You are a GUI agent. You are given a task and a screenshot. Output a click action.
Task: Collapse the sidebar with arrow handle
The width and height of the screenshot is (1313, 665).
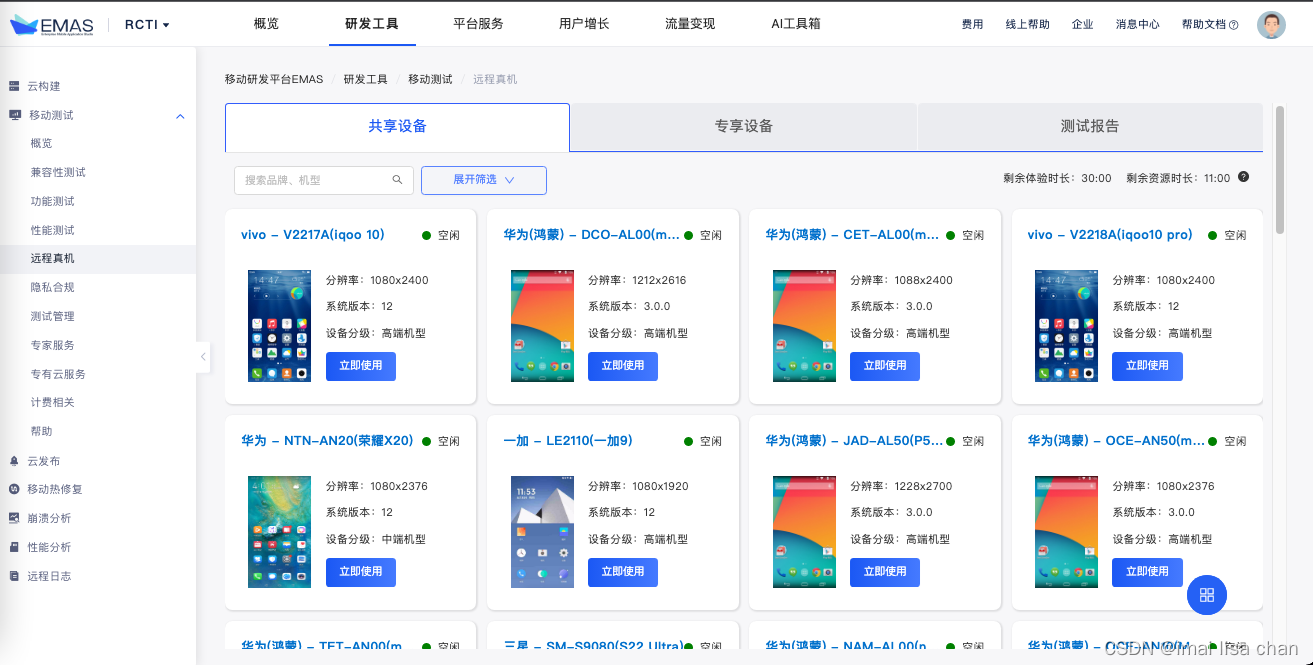click(x=203, y=356)
